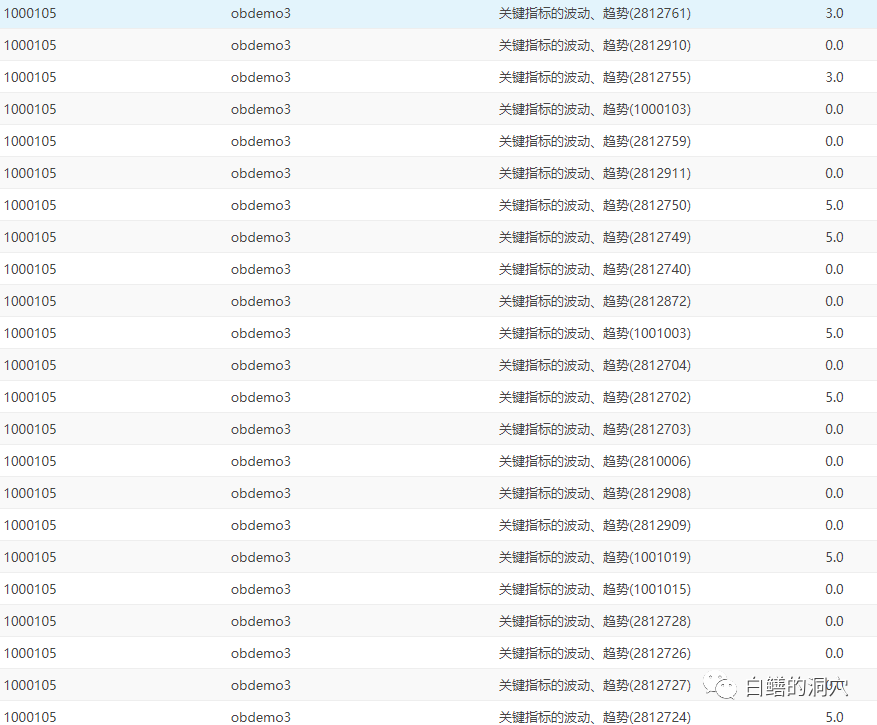Click the entry with ID (2812702)
This screenshot has width=877, height=725.
pos(594,397)
